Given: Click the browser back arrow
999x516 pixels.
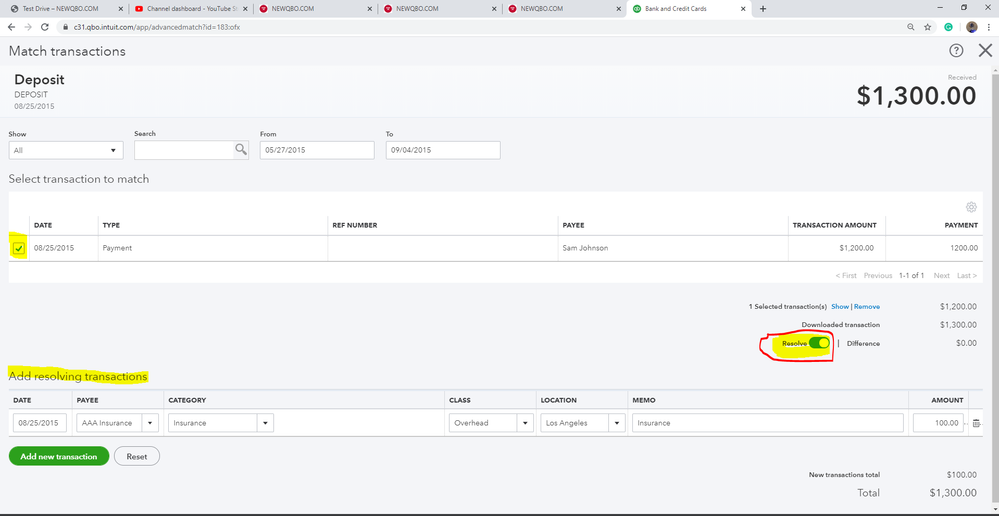Looking at the screenshot, I should (x=11, y=27).
